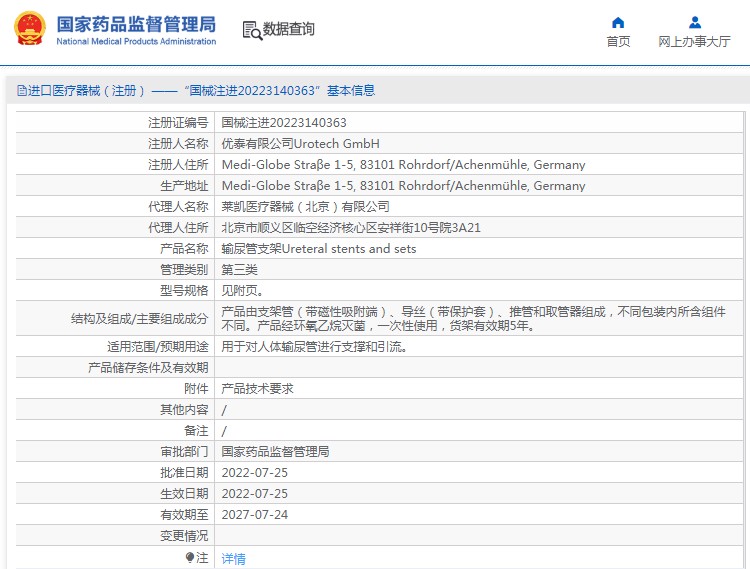Click the 变更情况 row label
Viewport: 750px width, 569px height.
coord(184,536)
